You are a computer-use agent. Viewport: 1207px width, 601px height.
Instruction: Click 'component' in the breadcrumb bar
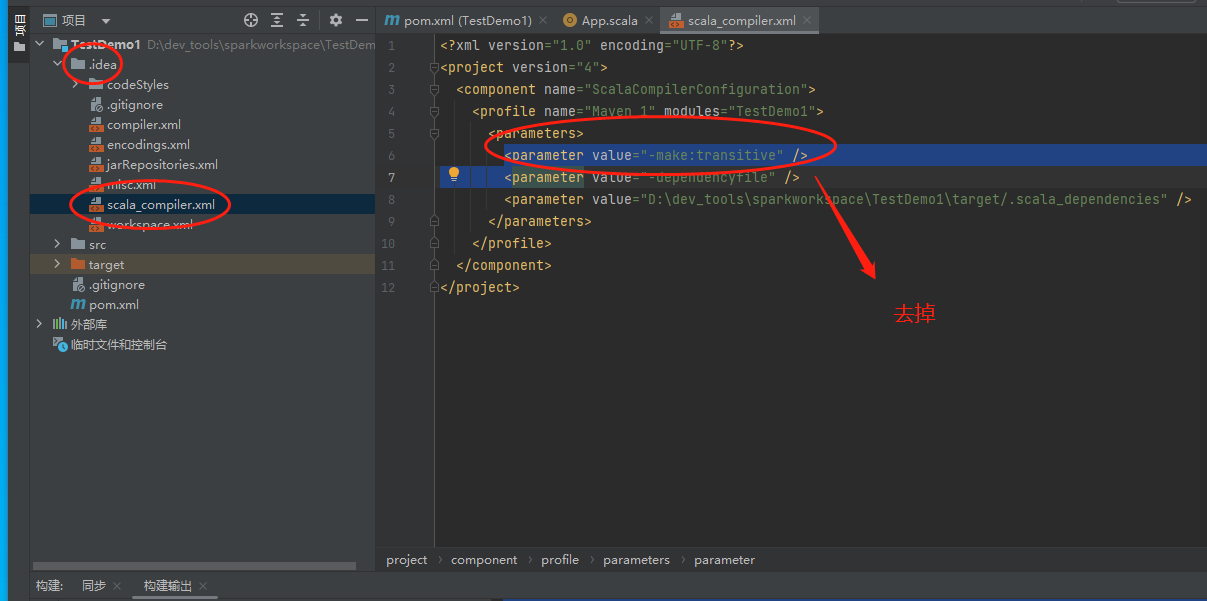tap(484, 560)
